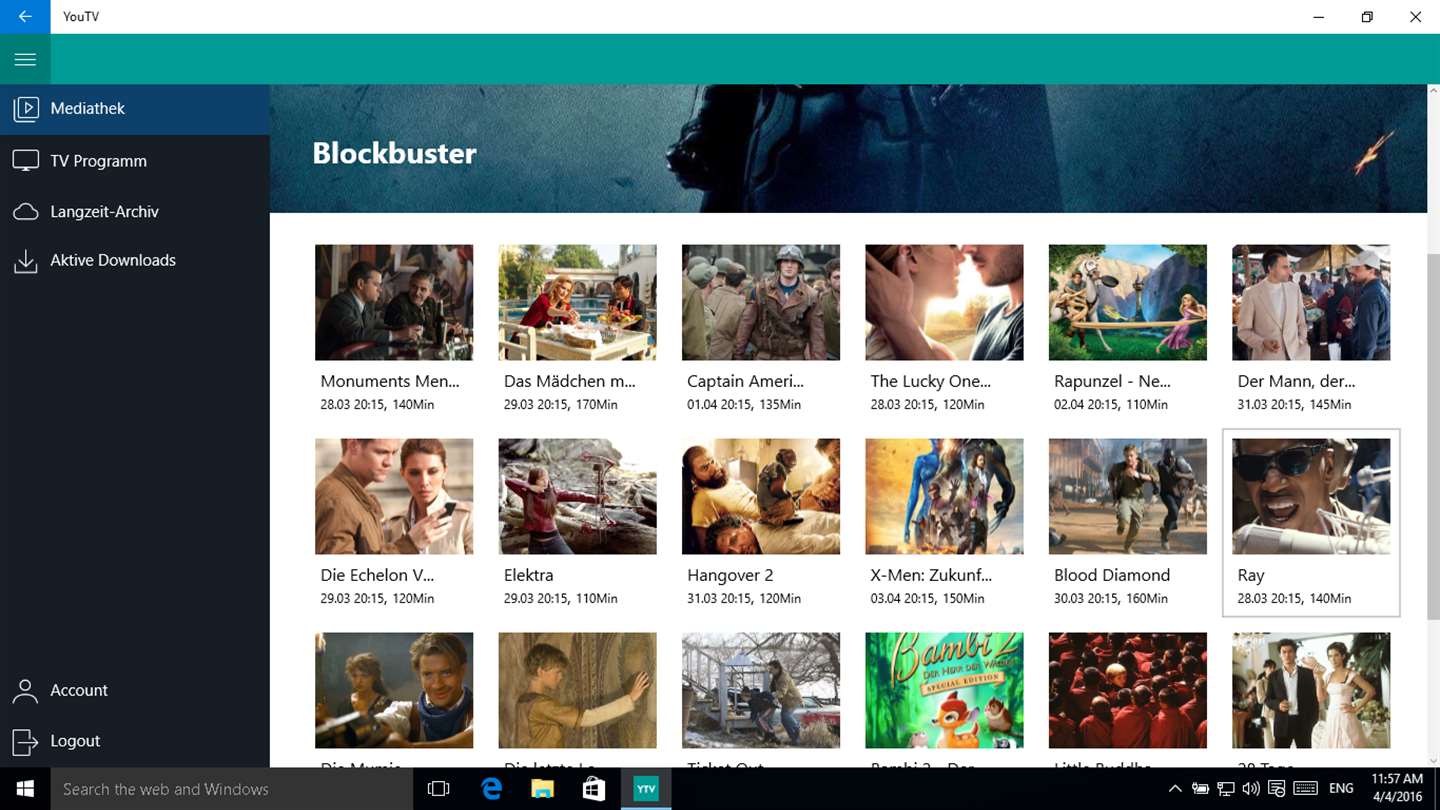The height and width of the screenshot is (810, 1440).
Task: Go back with the arrow button
Action: (25, 17)
